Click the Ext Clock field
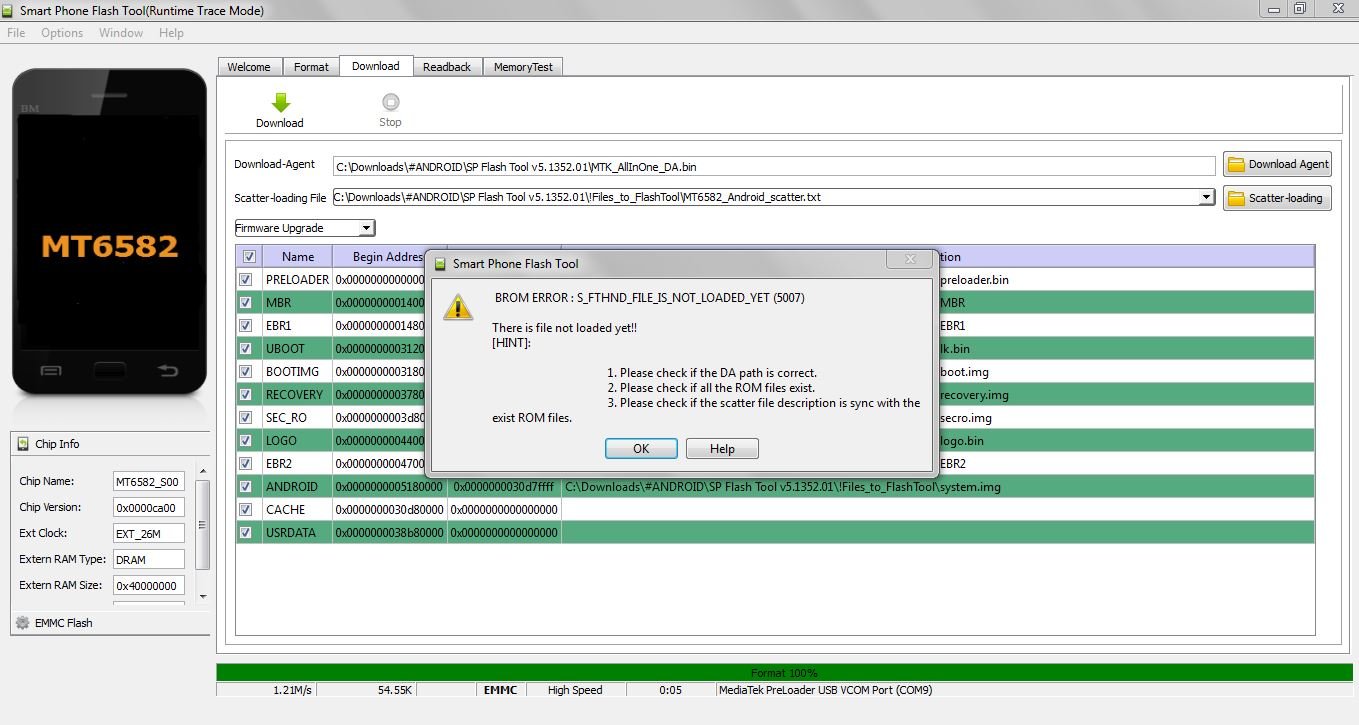 coord(149,533)
